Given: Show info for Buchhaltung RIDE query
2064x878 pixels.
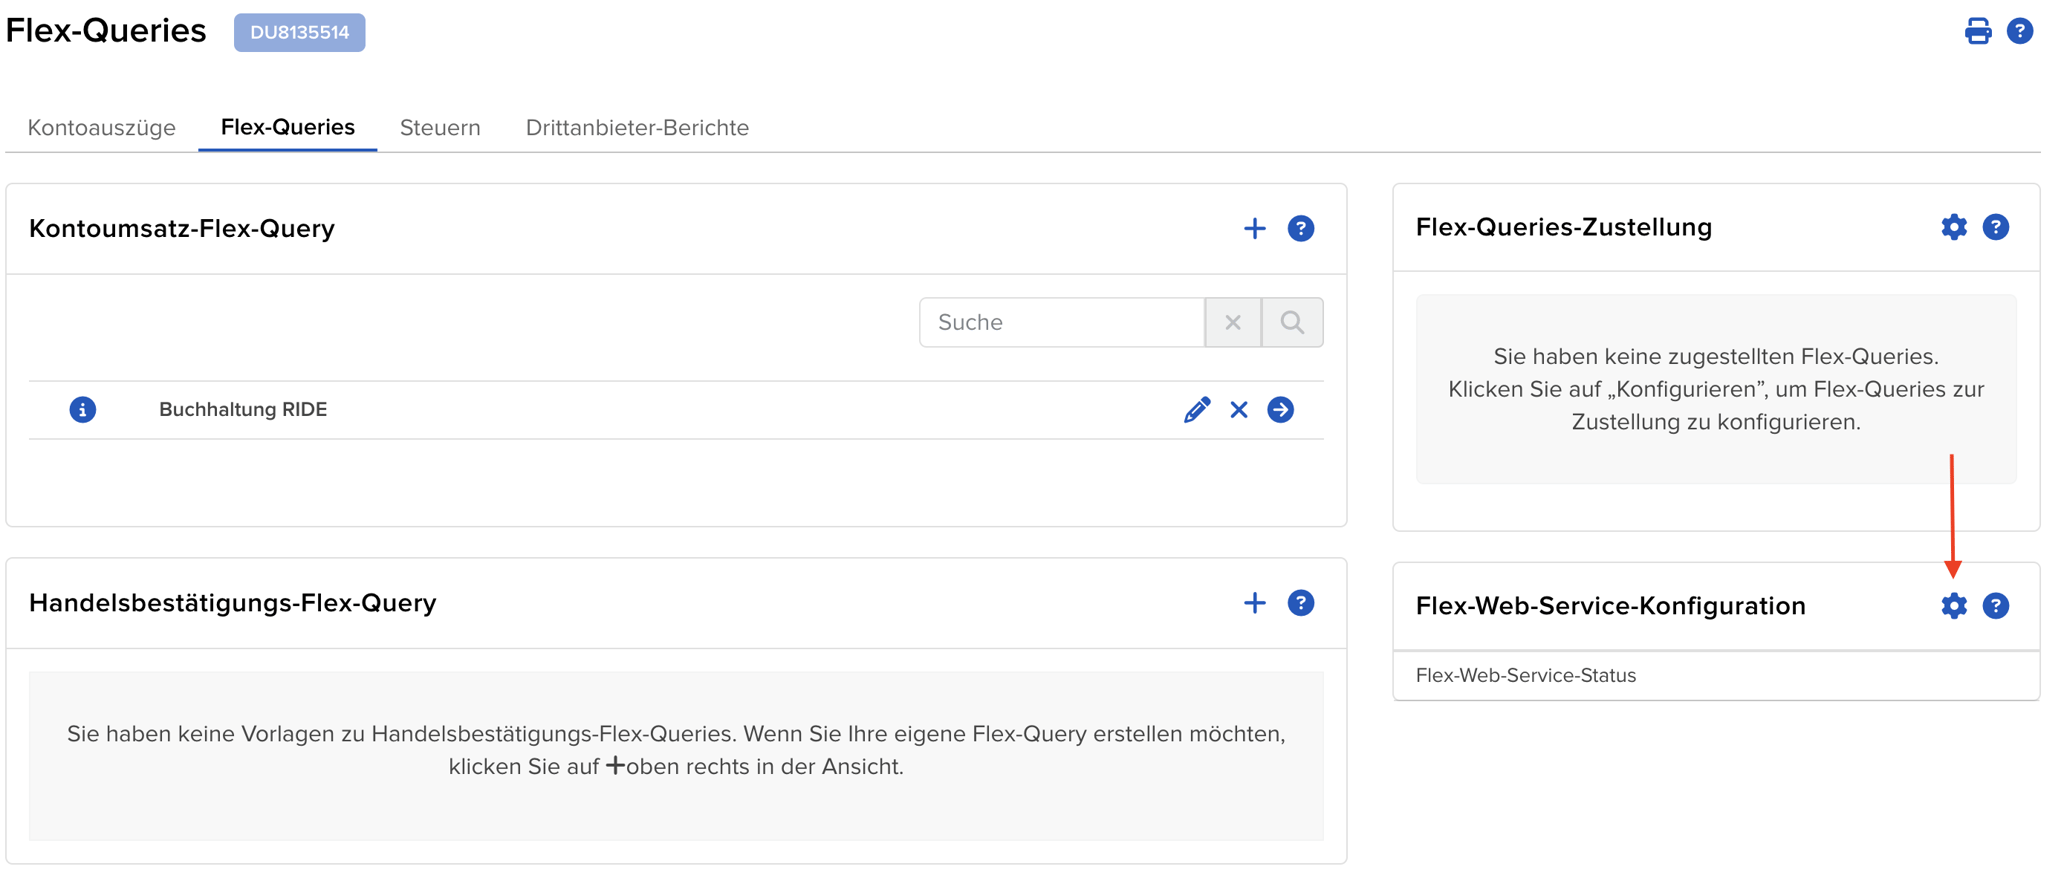Looking at the screenshot, I should click(83, 410).
